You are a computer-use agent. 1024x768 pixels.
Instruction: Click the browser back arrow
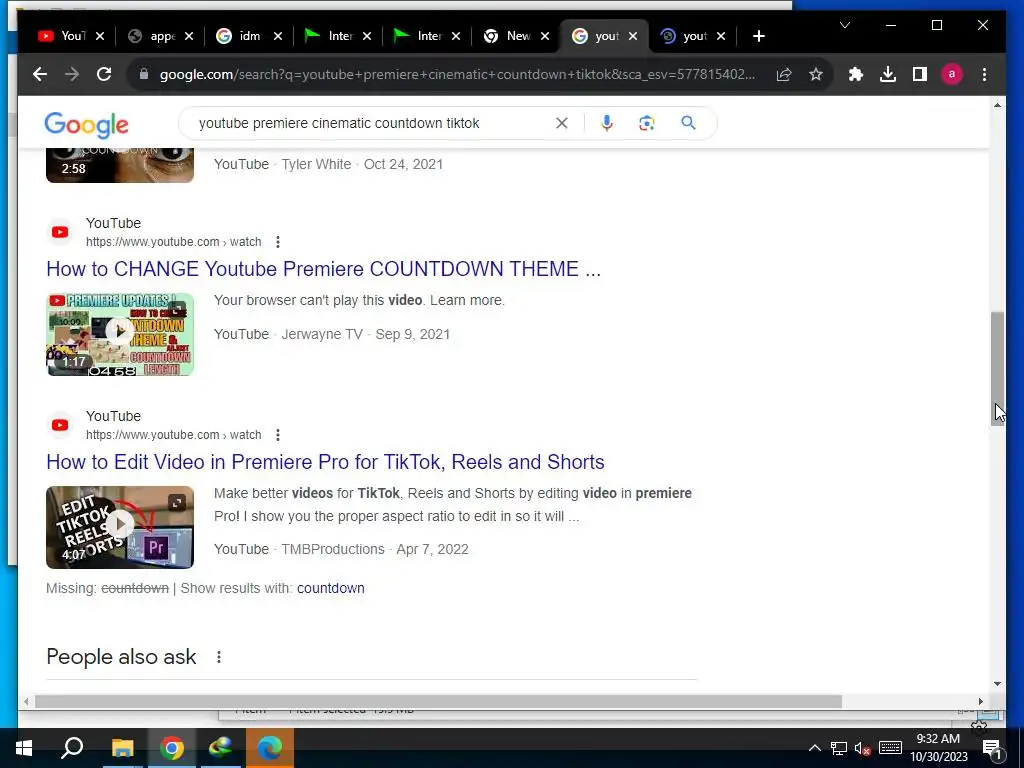coord(40,74)
